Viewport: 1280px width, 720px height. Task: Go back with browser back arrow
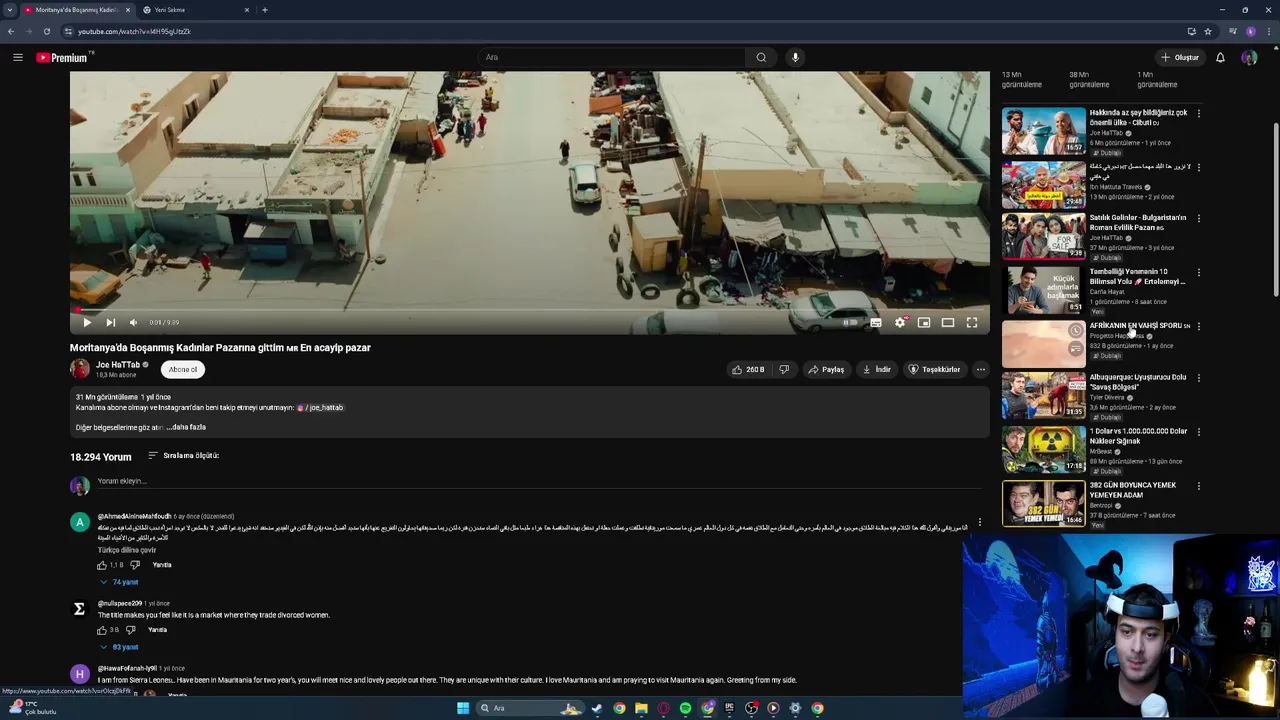(x=10, y=31)
